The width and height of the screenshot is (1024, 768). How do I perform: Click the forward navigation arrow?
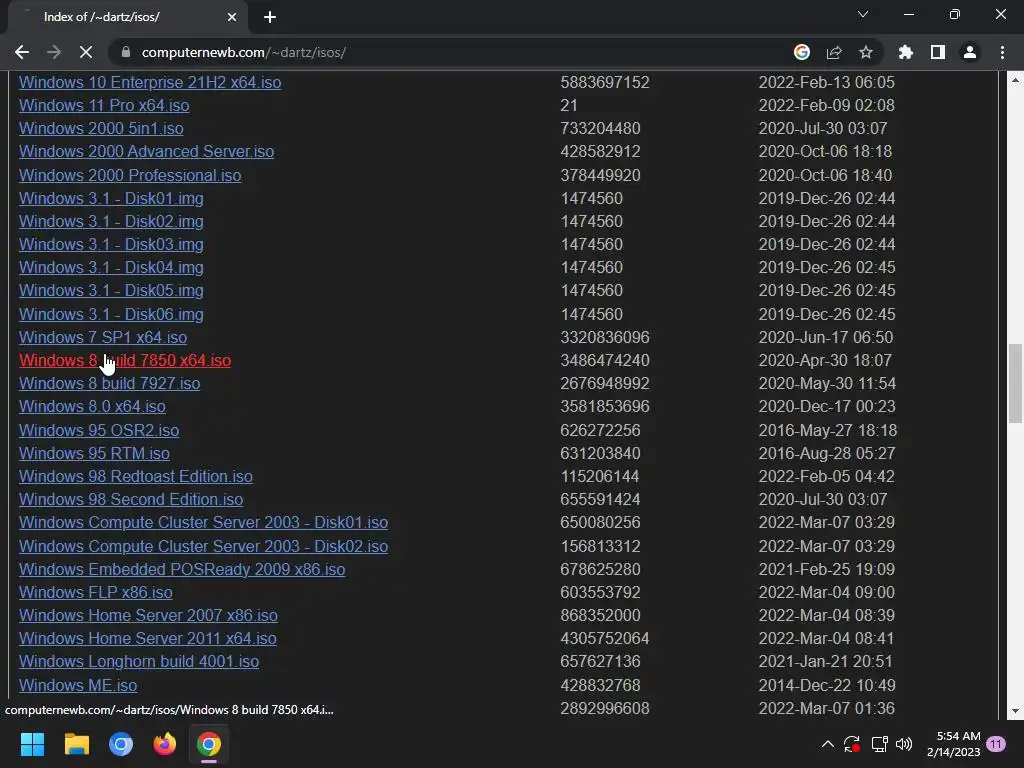point(54,52)
